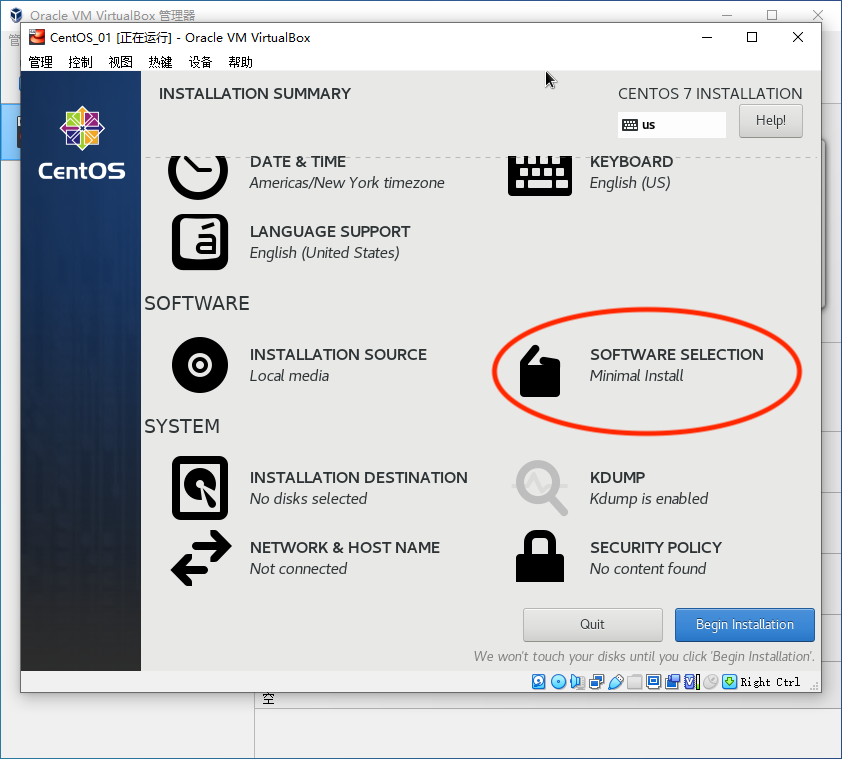
Task: Close the CentOS_01 VM window
Action: pos(798,37)
